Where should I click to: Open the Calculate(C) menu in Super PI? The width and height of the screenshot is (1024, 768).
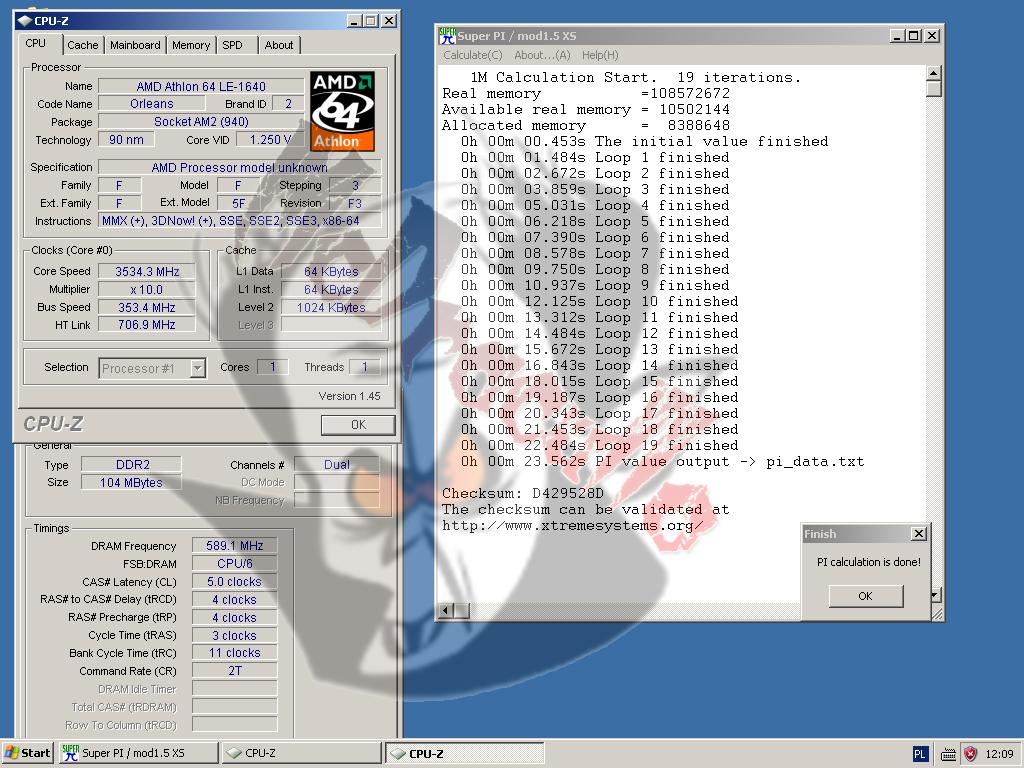[x=473, y=56]
